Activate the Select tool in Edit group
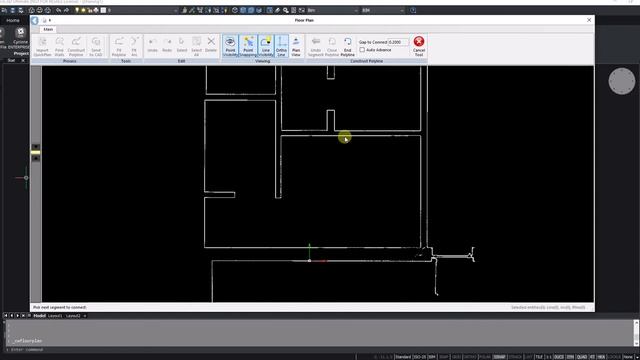The image size is (640, 360). pos(182,44)
